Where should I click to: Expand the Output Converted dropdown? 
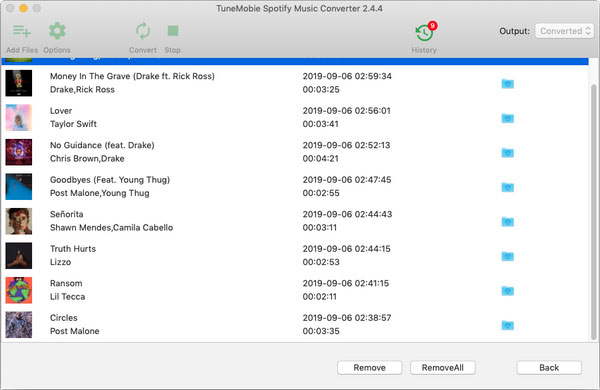[564, 31]
